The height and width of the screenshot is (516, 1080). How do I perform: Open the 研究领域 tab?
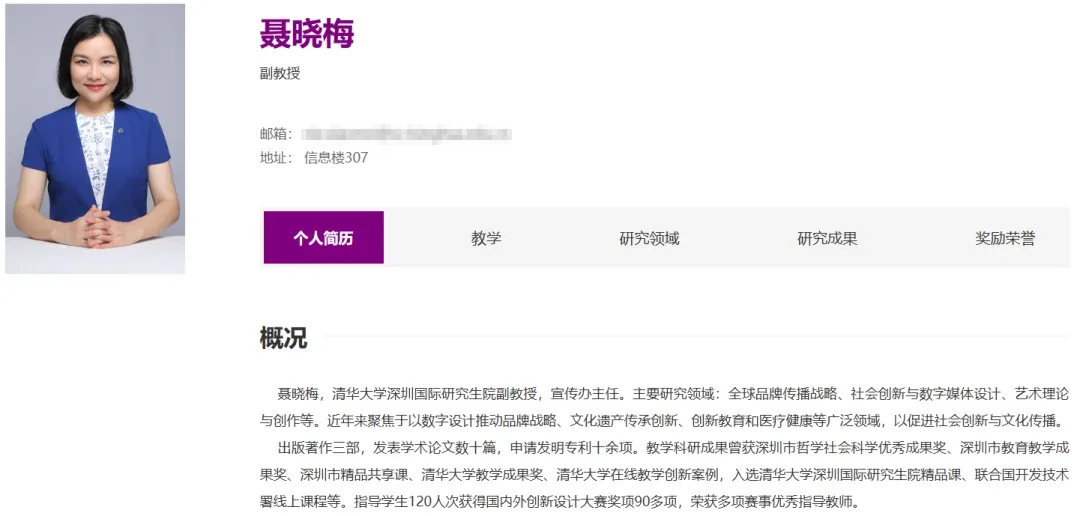[649, 239]
